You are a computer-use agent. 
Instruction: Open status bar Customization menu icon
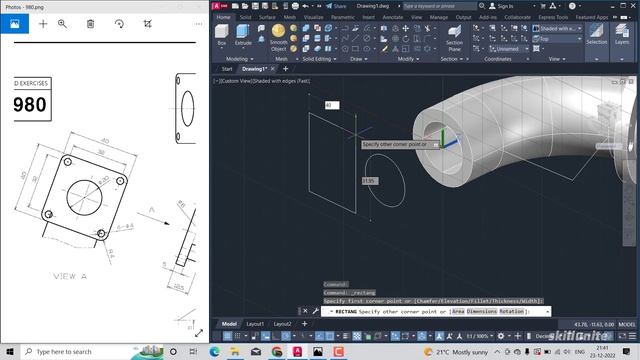(x=632, y=336)
